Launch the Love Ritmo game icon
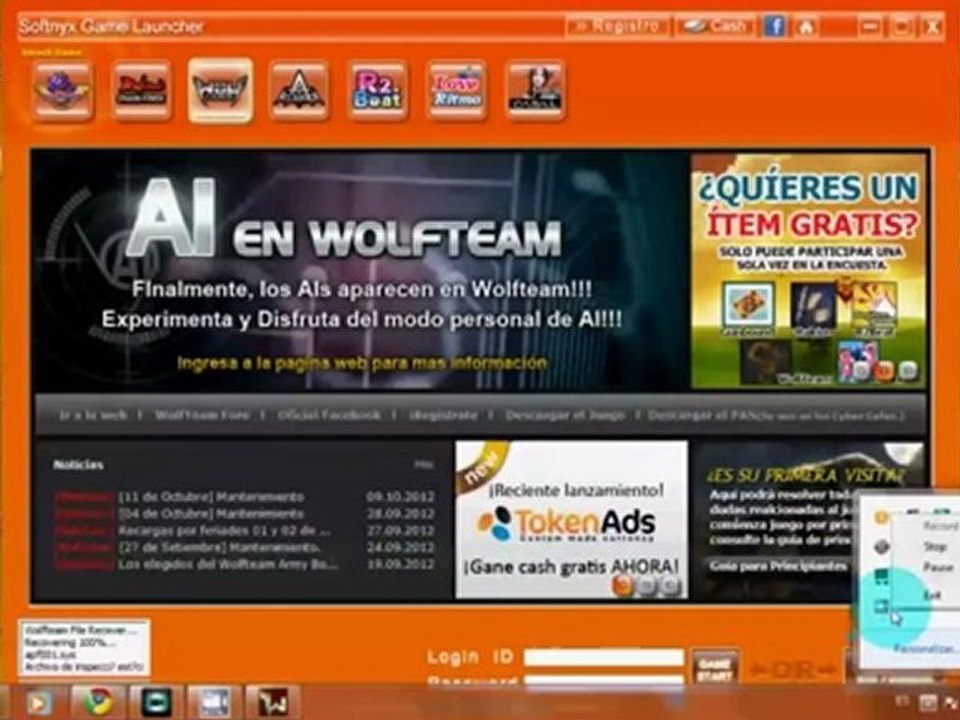The width and height of the screenshot is (960, 720). click(x=456, y=90)
